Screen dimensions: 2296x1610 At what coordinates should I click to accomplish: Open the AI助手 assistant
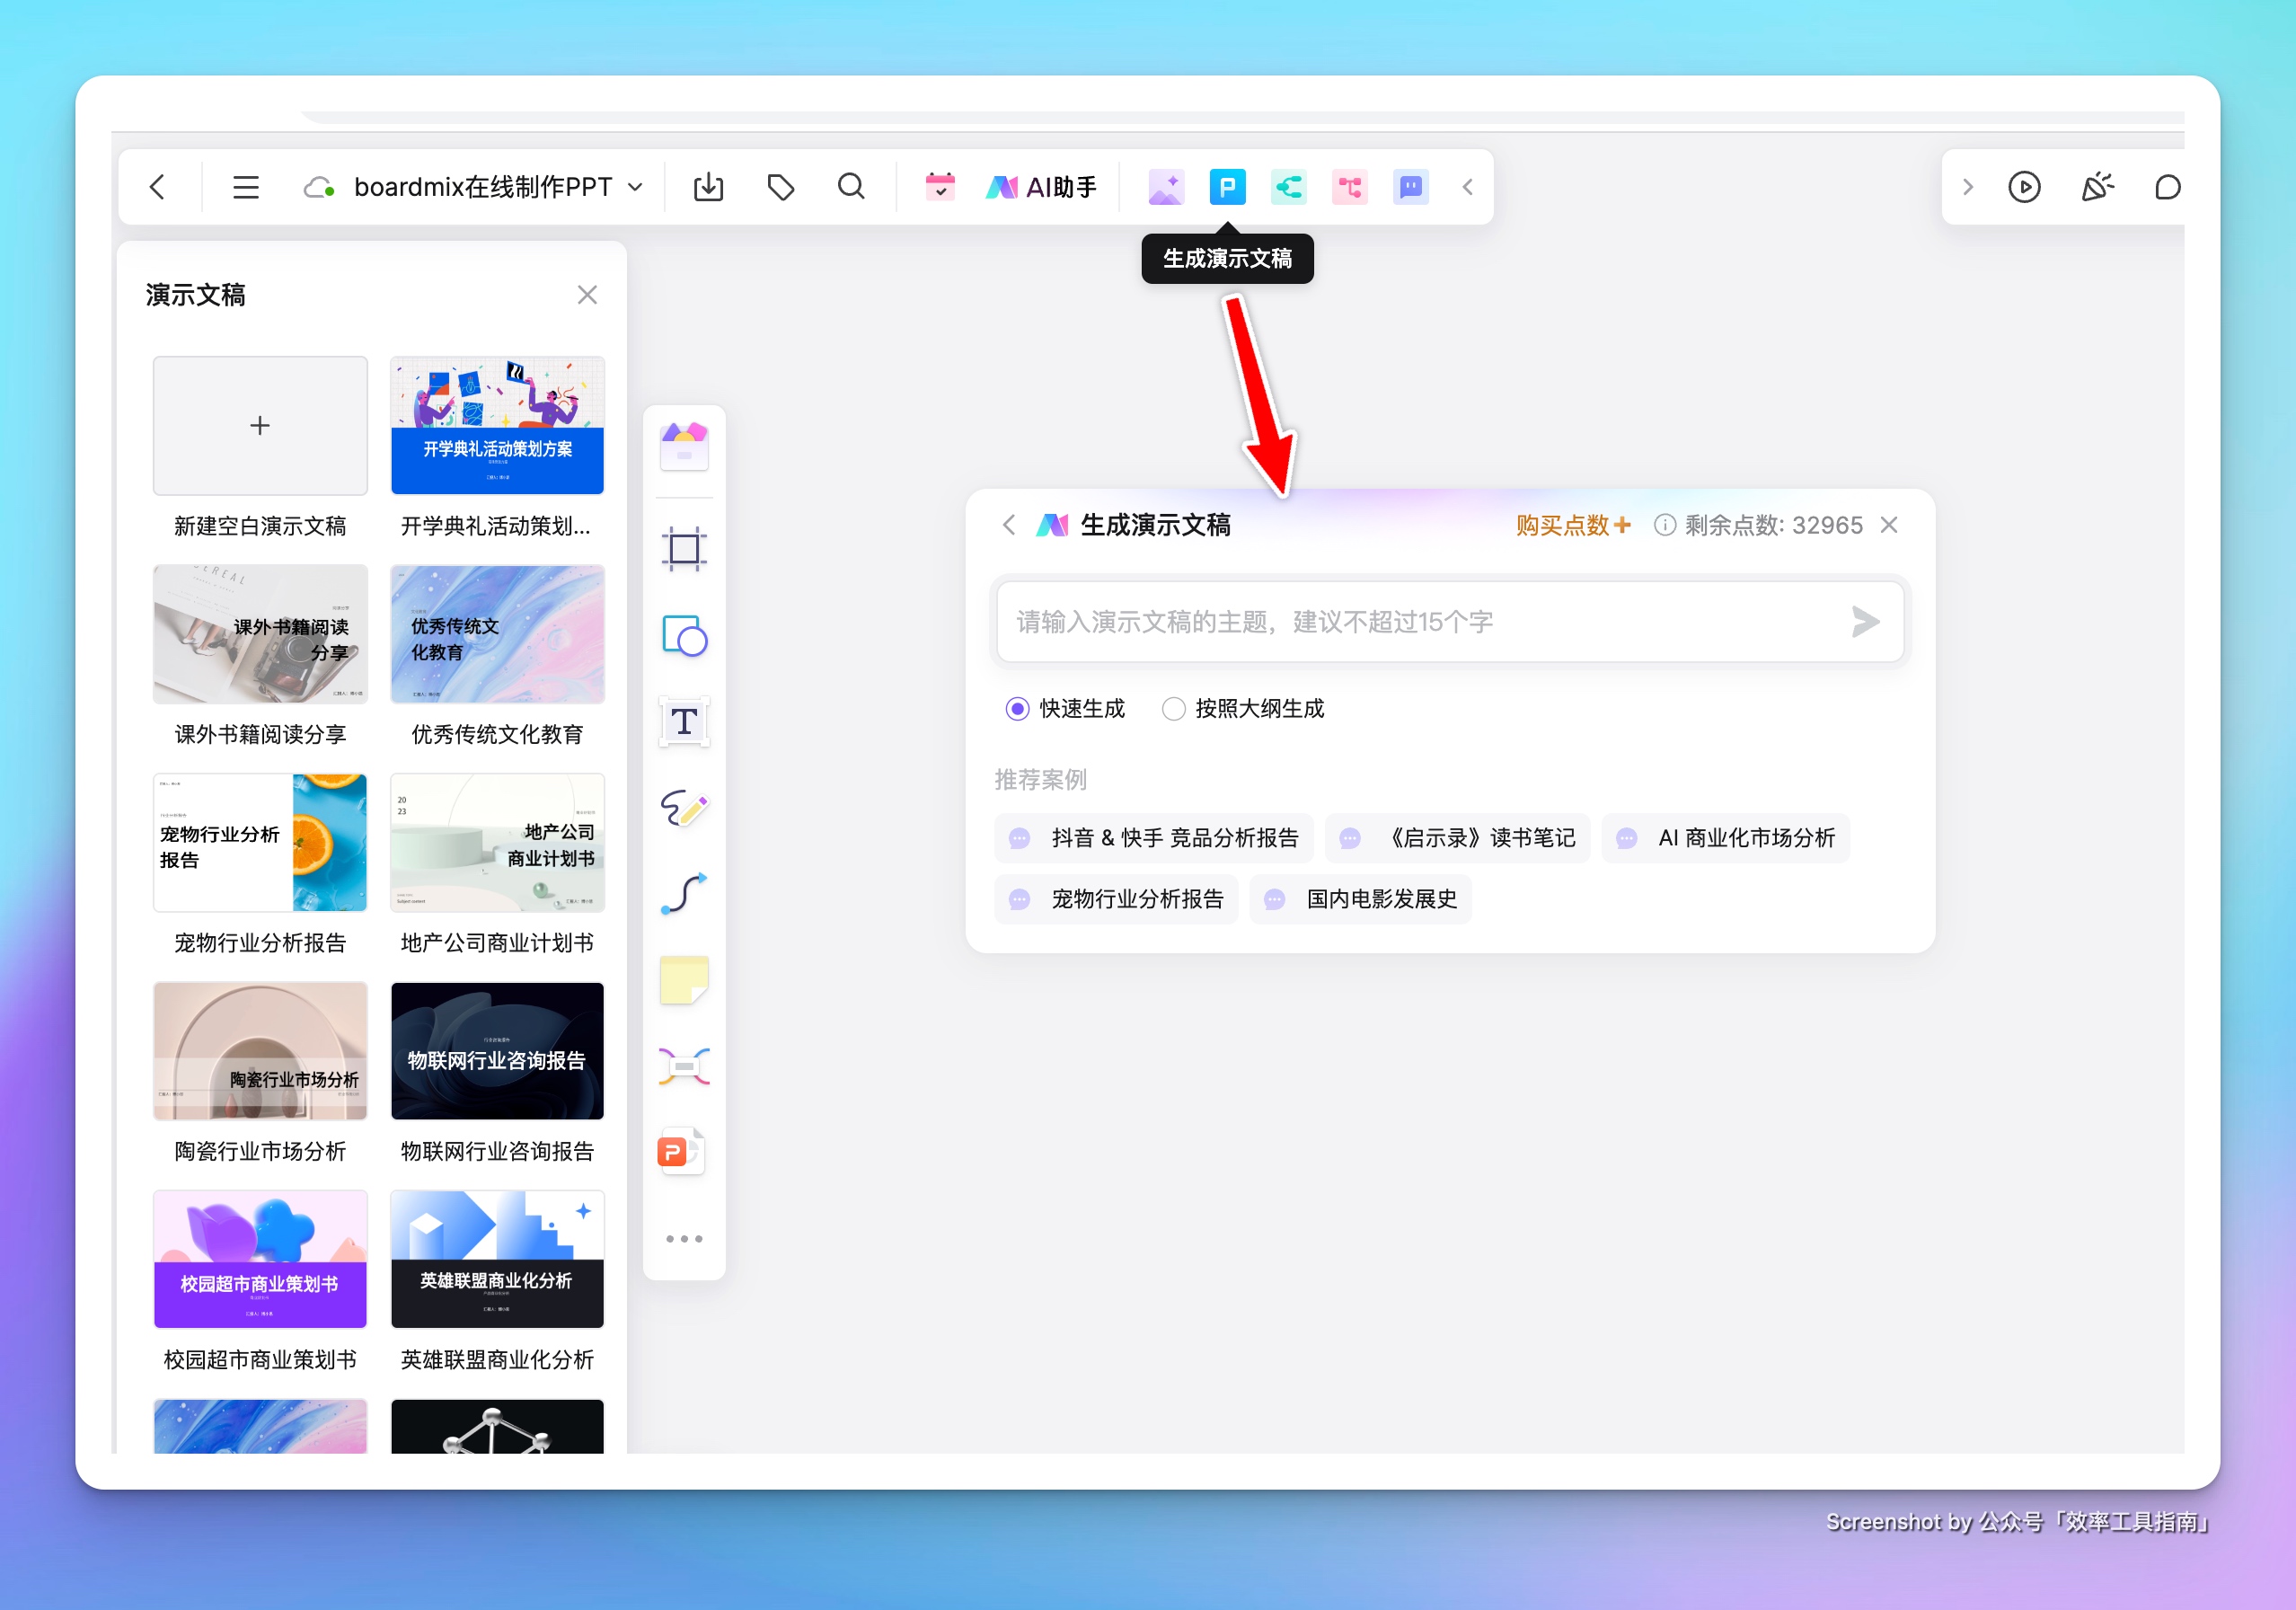(1041, 187)
